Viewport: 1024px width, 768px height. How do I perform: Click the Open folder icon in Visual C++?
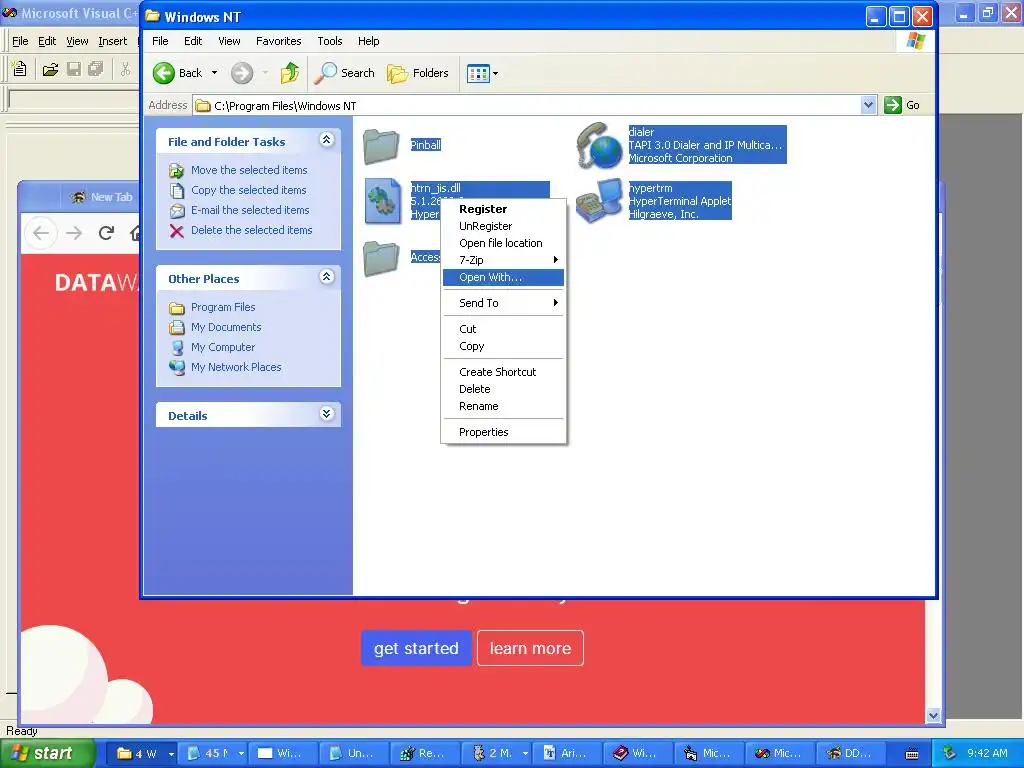[50, 69]
